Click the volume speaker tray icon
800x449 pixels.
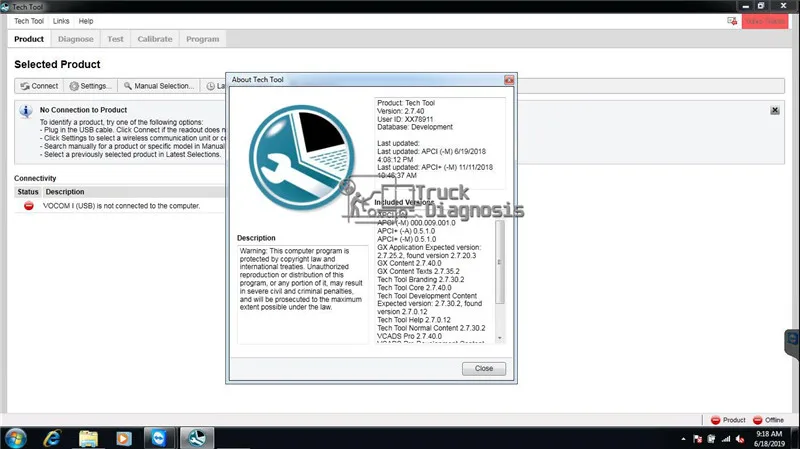pos(740,439)
